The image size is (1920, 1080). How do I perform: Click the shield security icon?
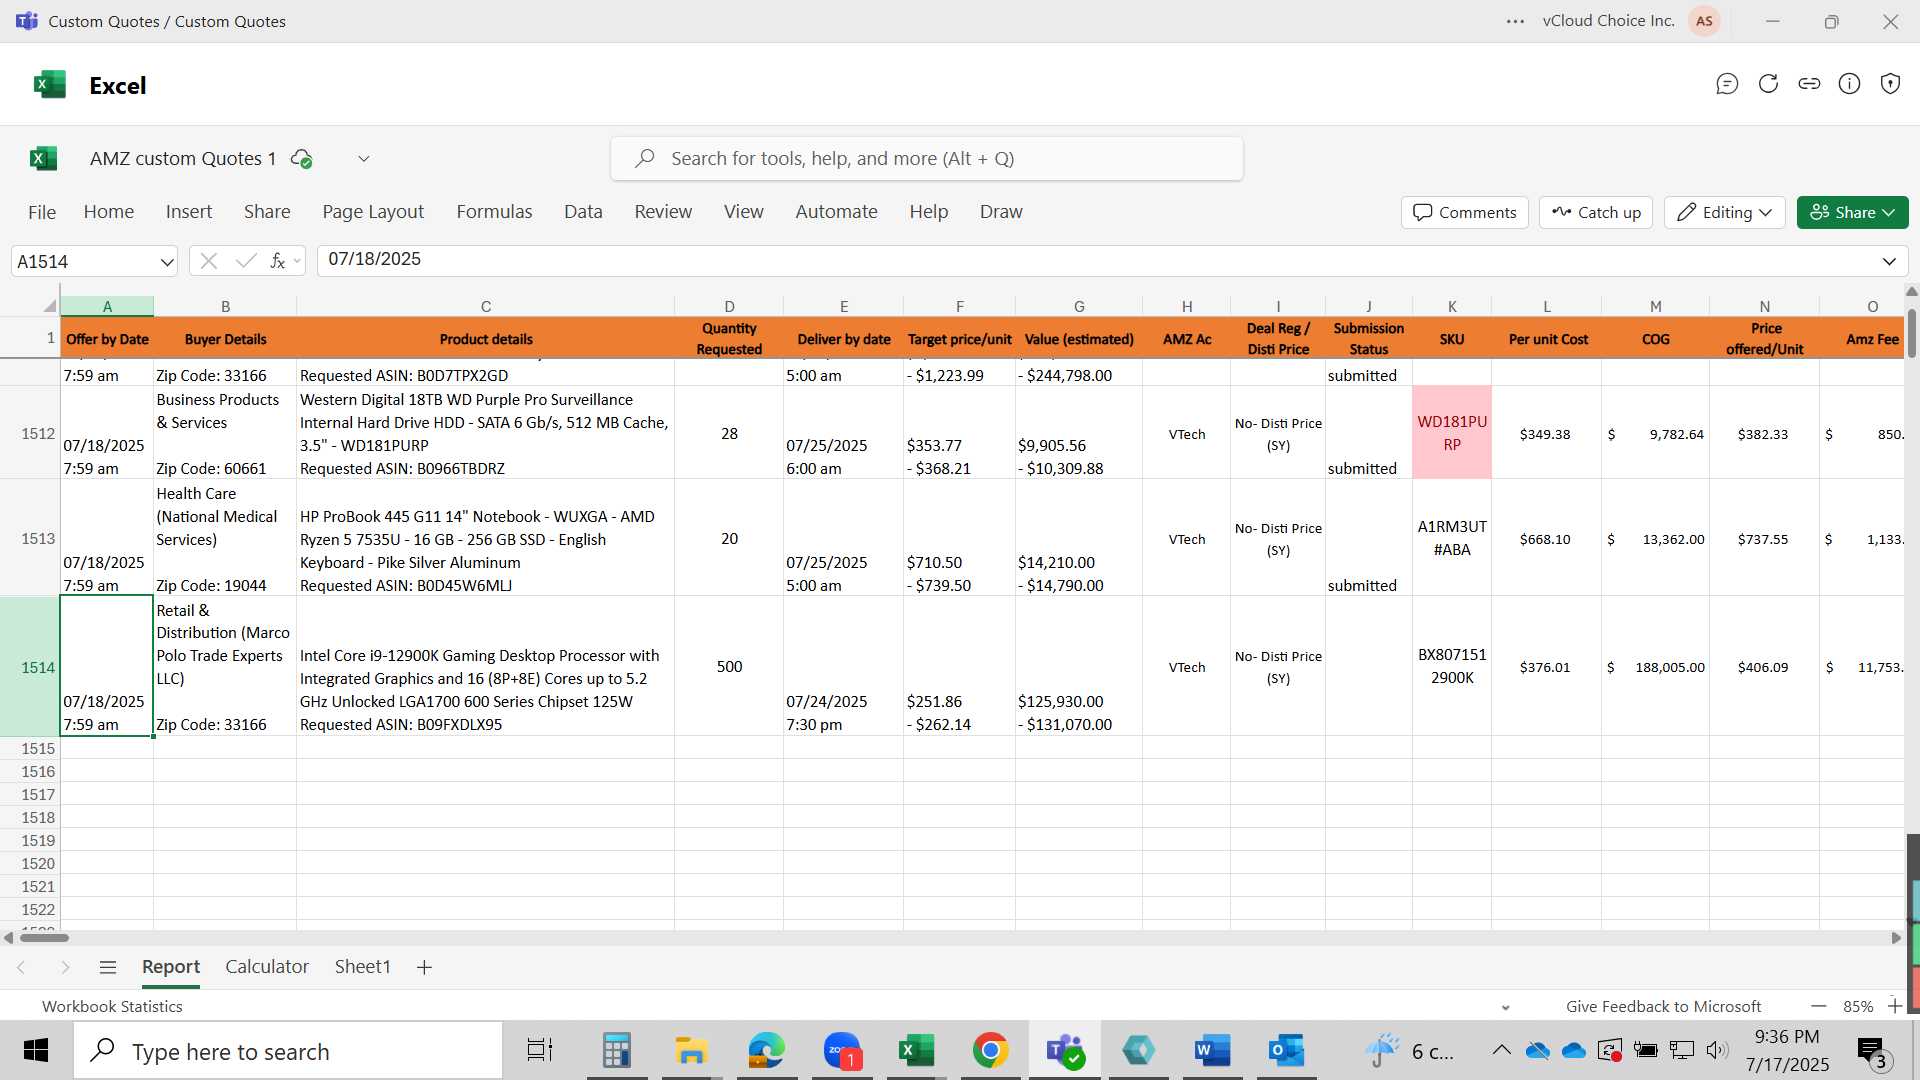[x=1890, y=84]
